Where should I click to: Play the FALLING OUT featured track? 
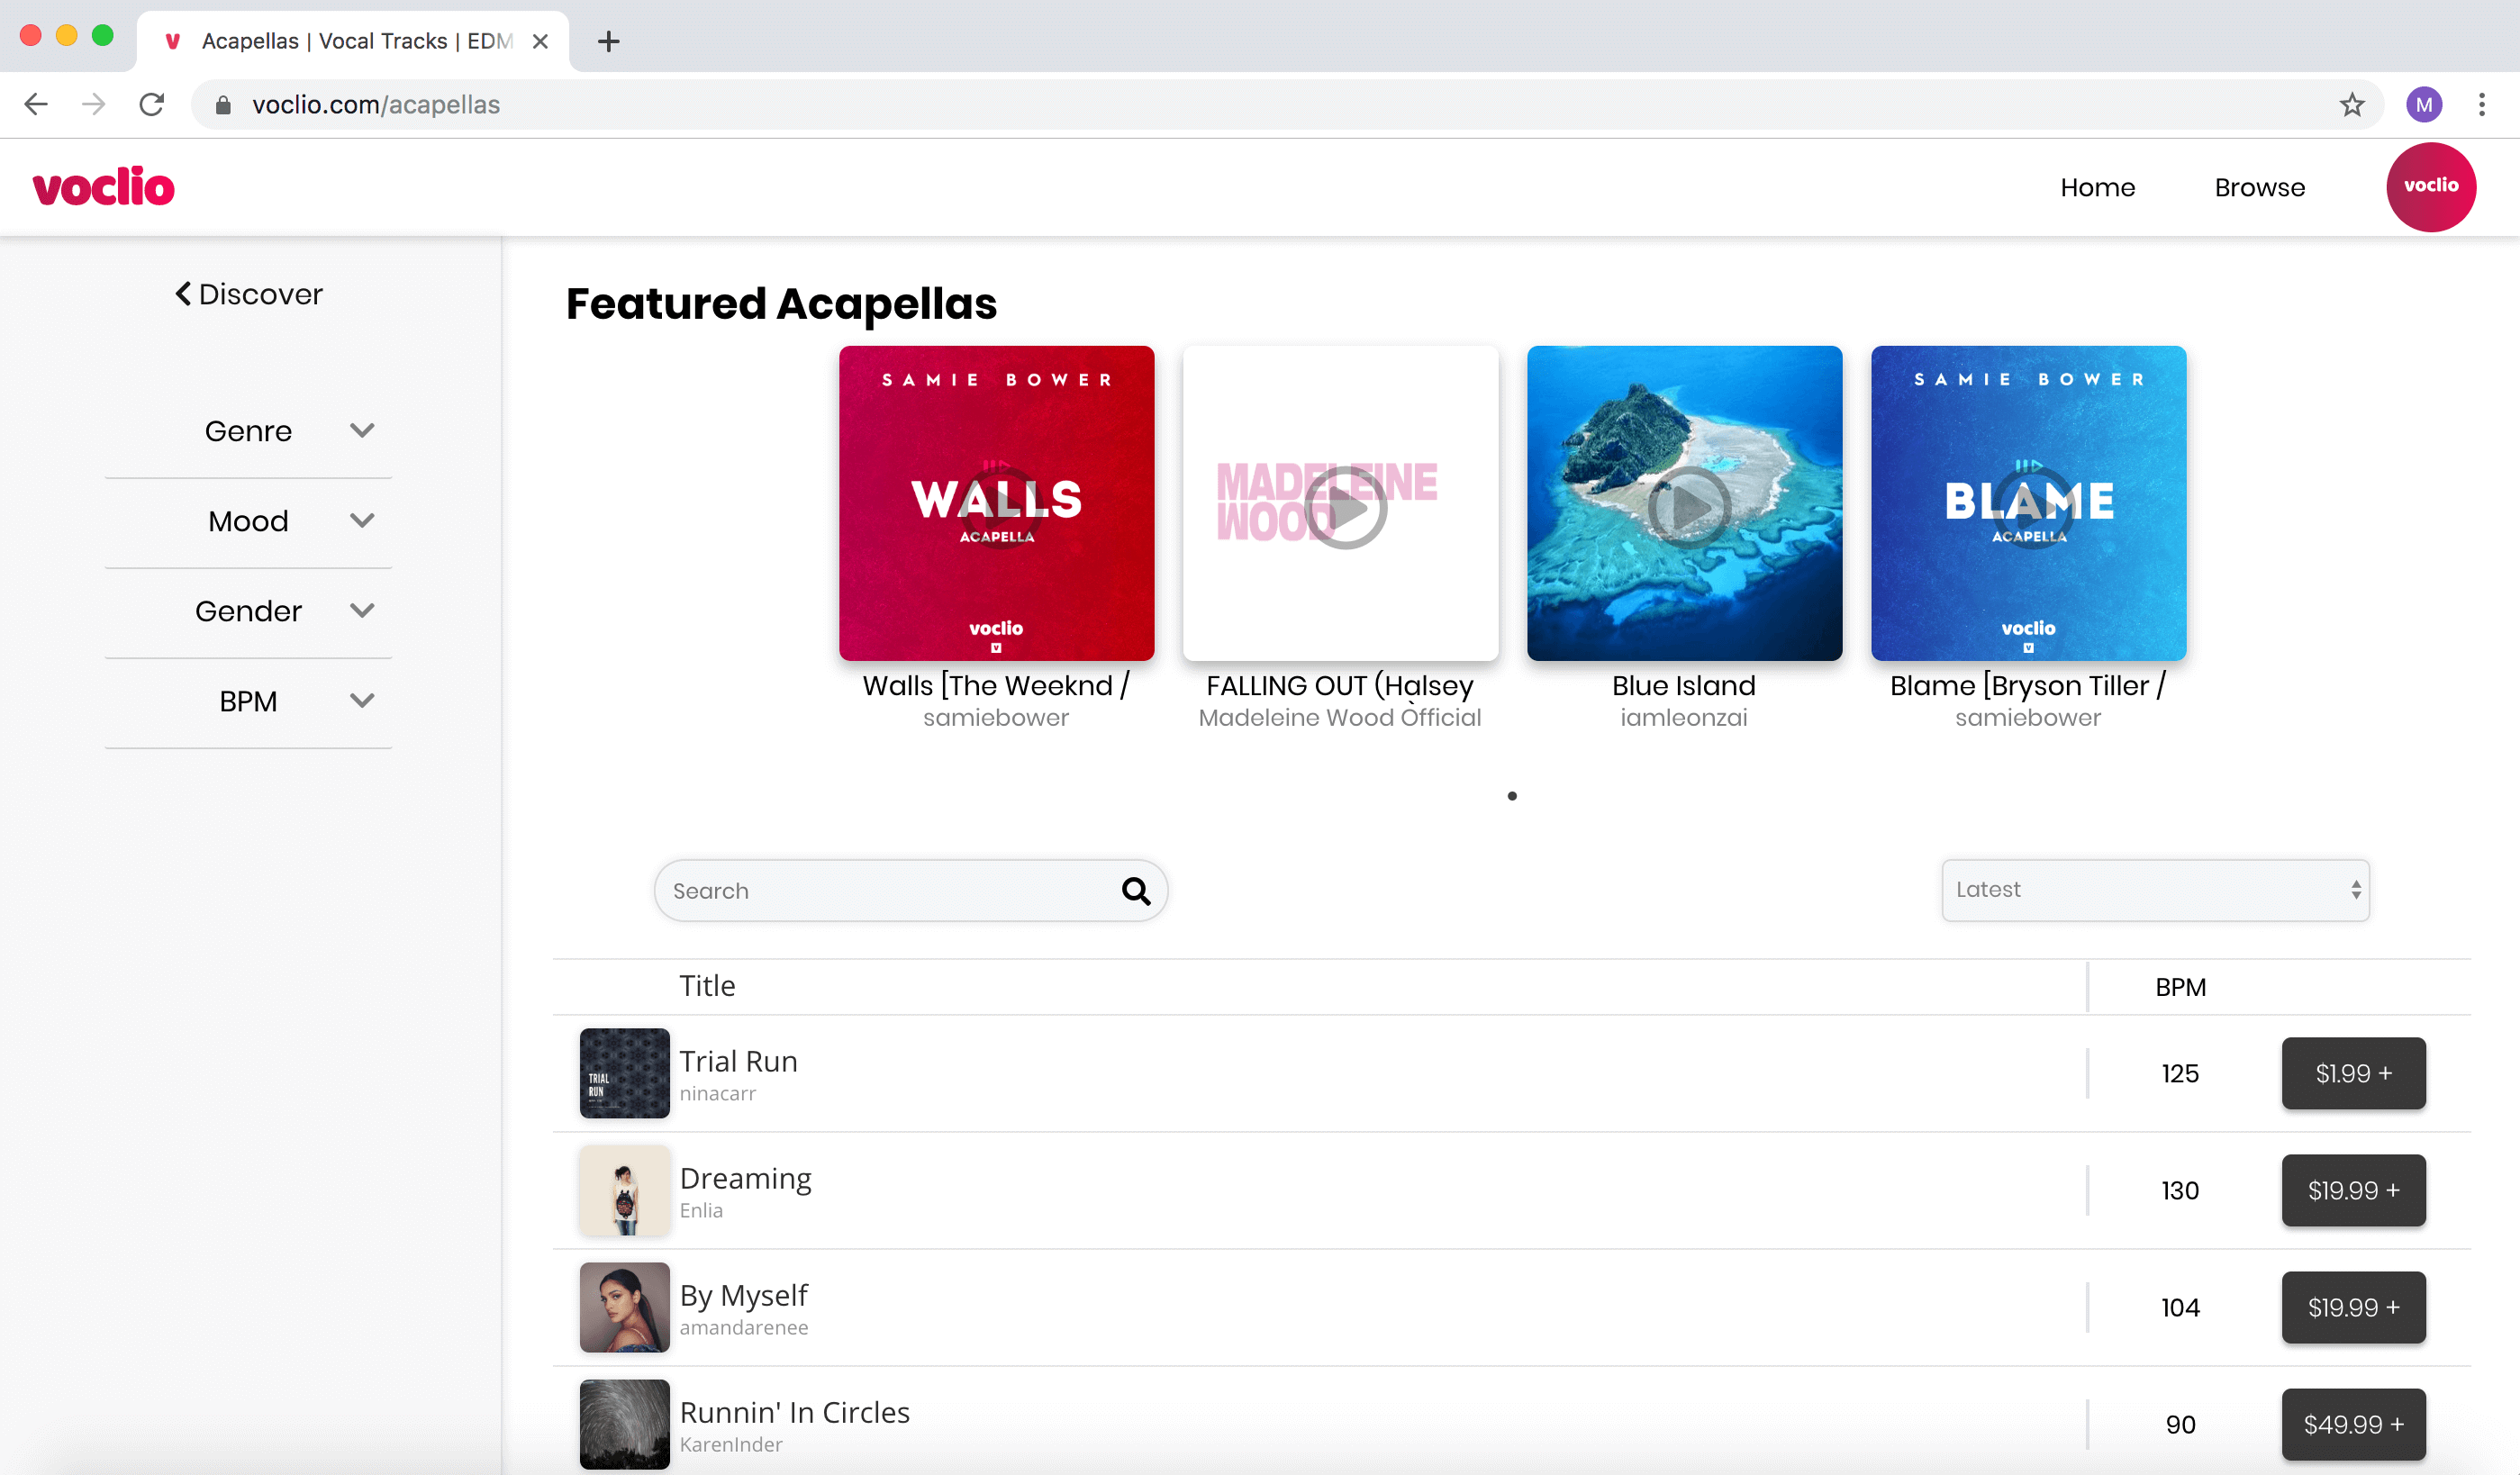point(1344,507)
